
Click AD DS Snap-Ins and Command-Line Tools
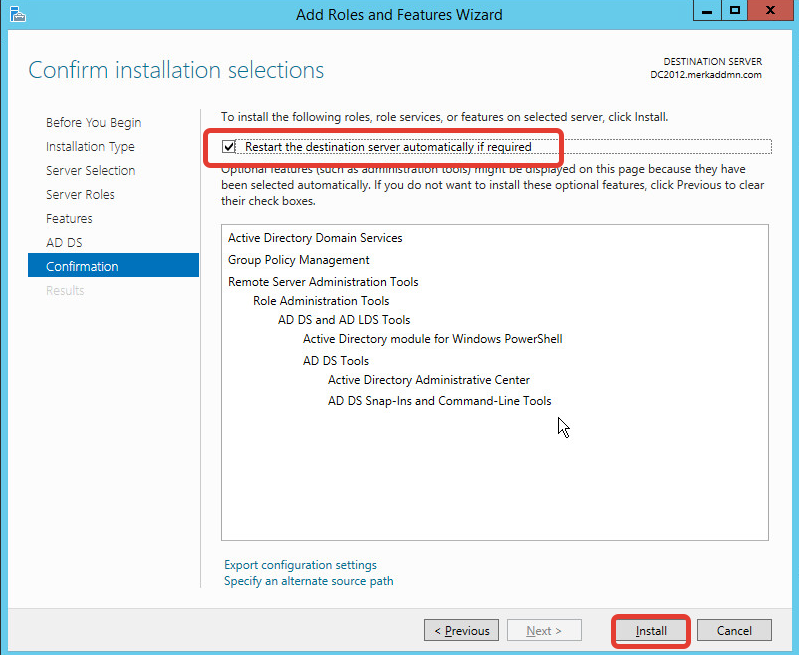point(440,401)
